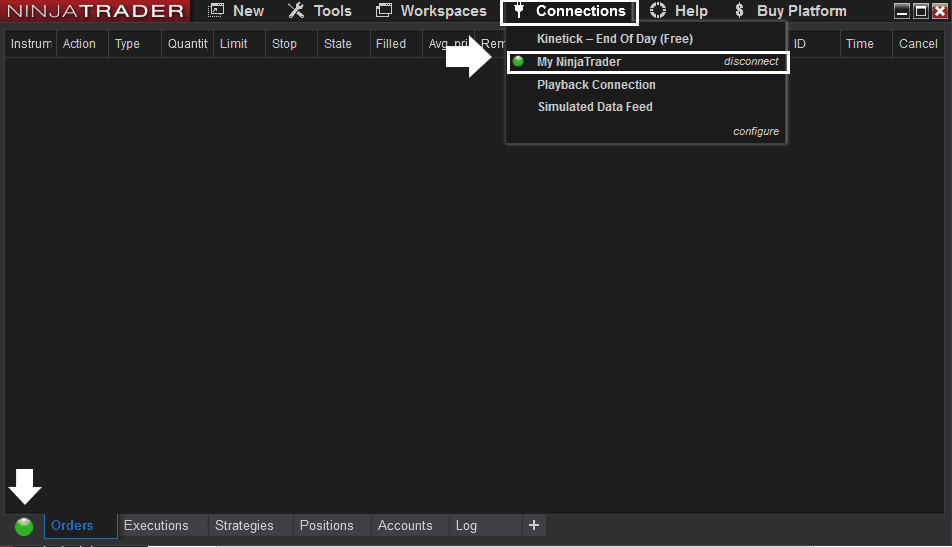Screen dimensions: 952x547
Task: Click the Action column header
Action: pyautogui.click(x=83, y=44)
